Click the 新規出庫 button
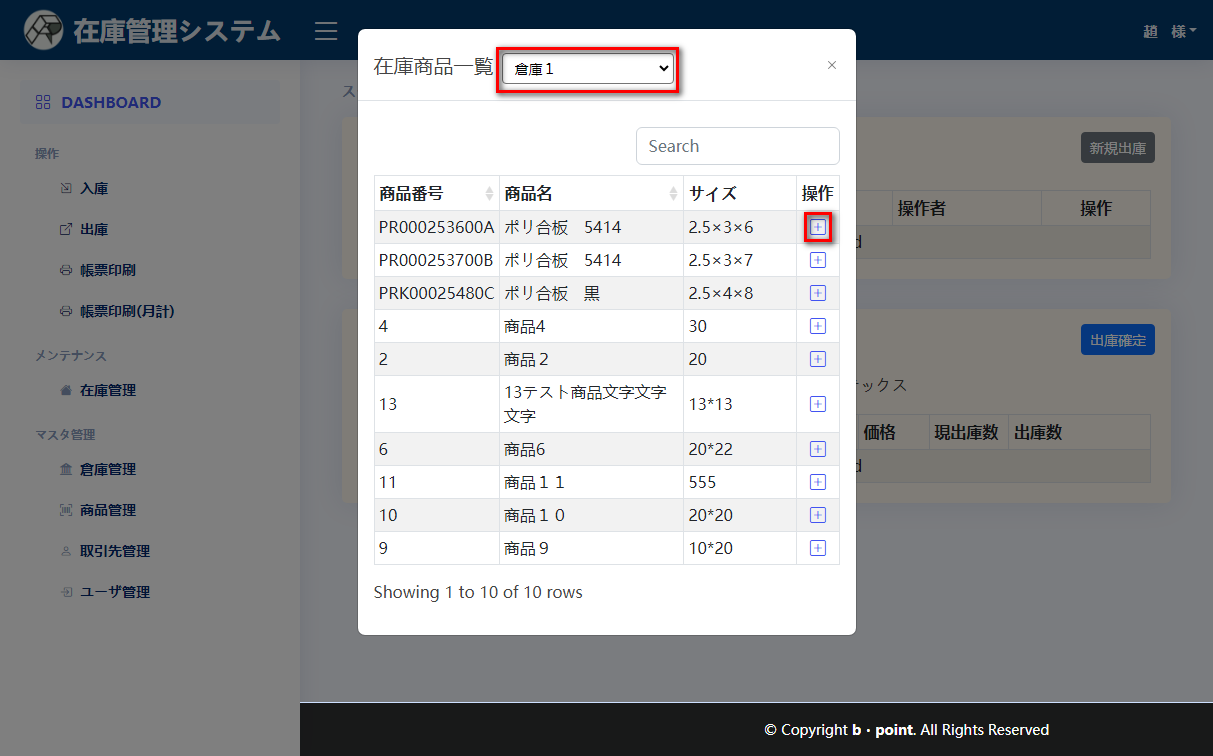 click(x=1117, y=148)
